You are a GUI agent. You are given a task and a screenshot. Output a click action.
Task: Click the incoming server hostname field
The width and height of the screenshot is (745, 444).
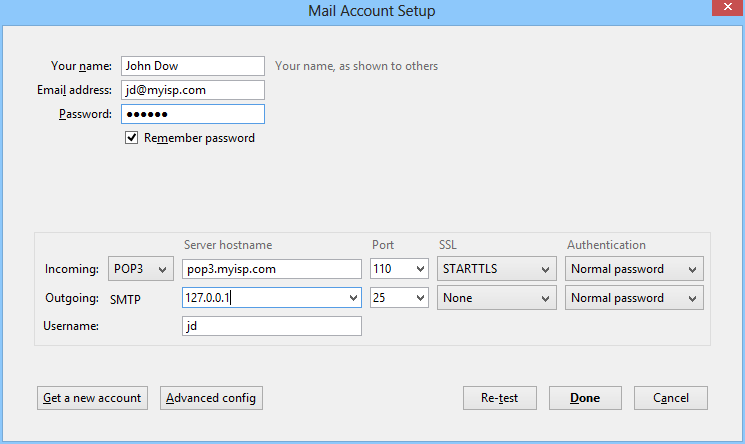(272, 269)
